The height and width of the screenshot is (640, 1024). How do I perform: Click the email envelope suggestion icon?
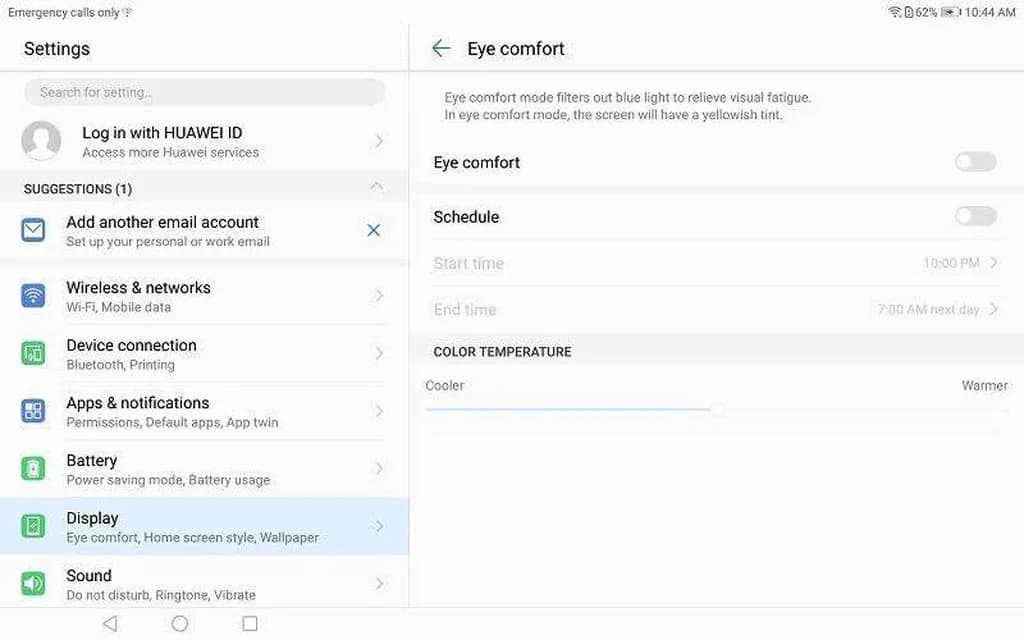point(34,231)
